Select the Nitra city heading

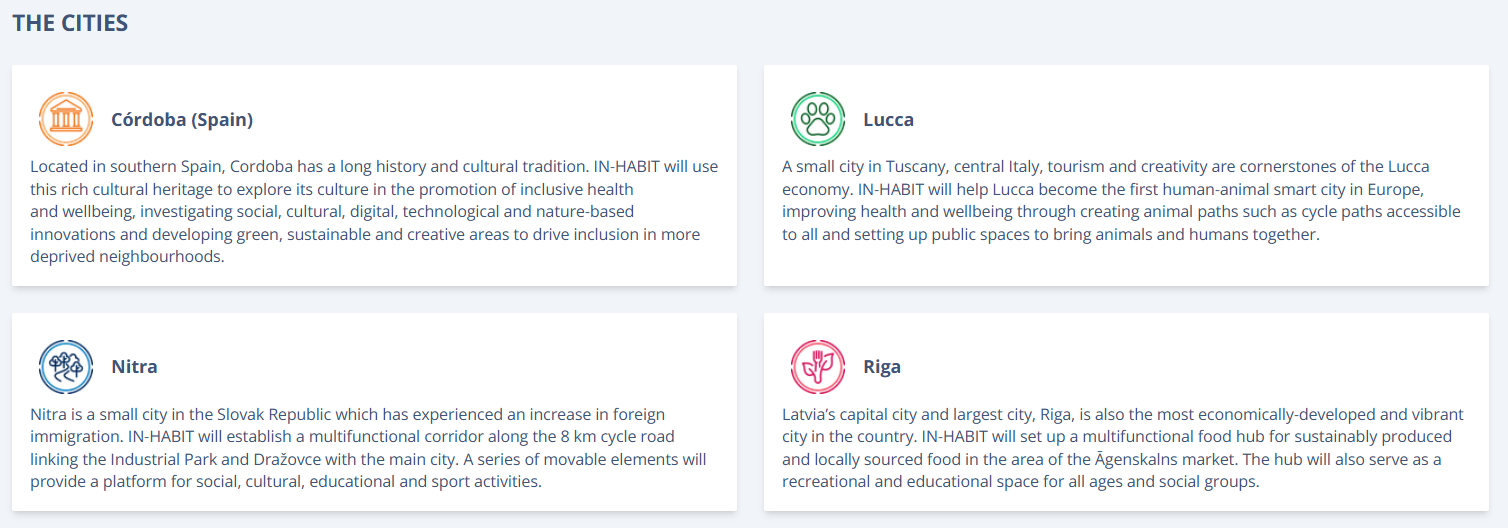point(134,366)
